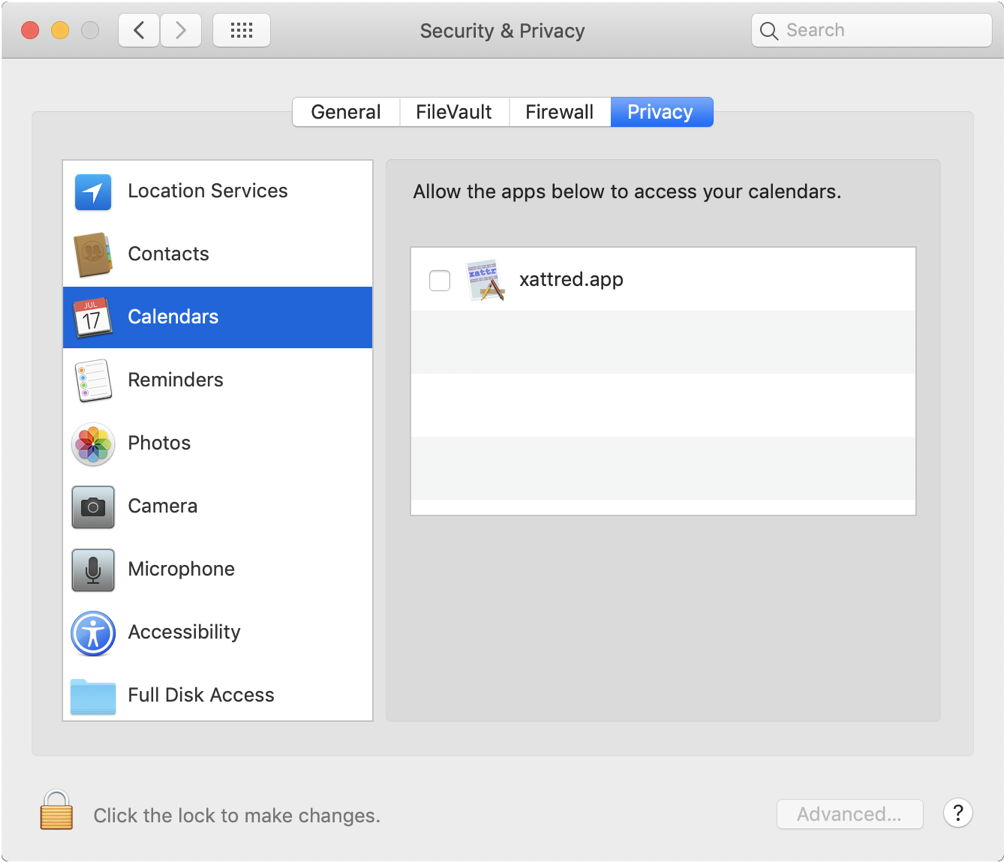Open Reminders via its list icon
Screen dimensions: 1004x863
[93, 381]
